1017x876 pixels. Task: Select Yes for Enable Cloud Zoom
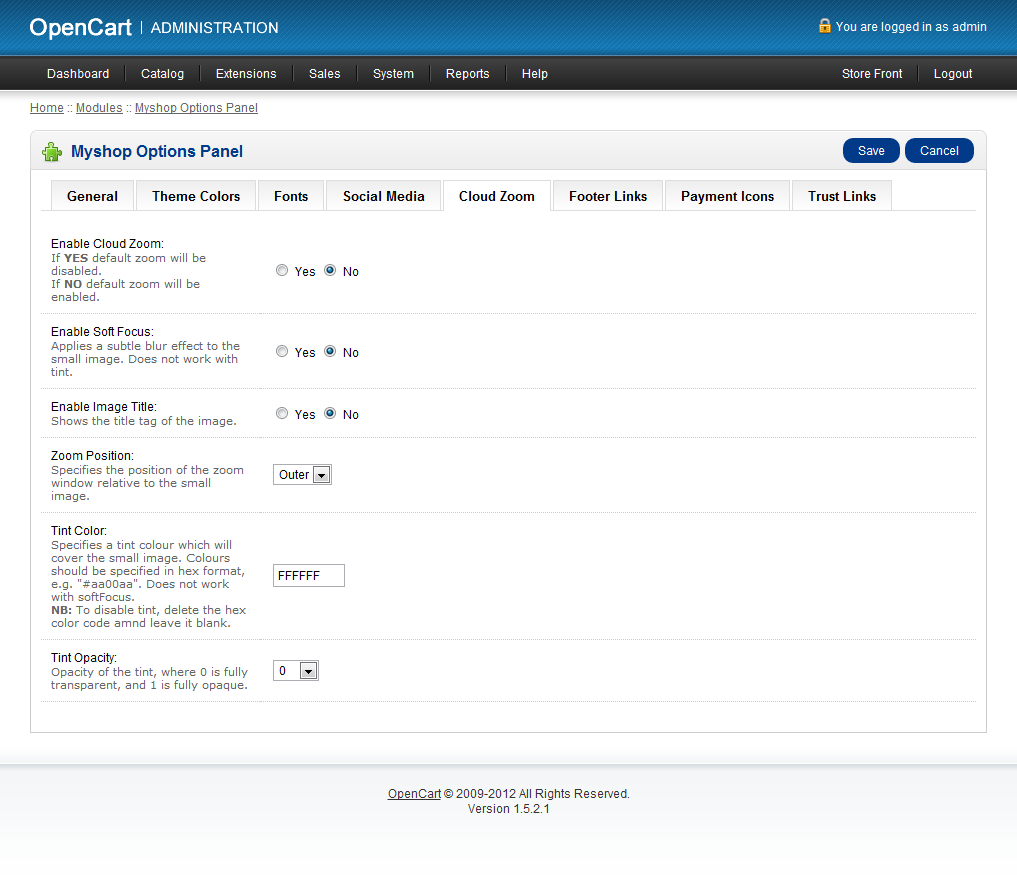pyautogui.click(x=281, y=270)
